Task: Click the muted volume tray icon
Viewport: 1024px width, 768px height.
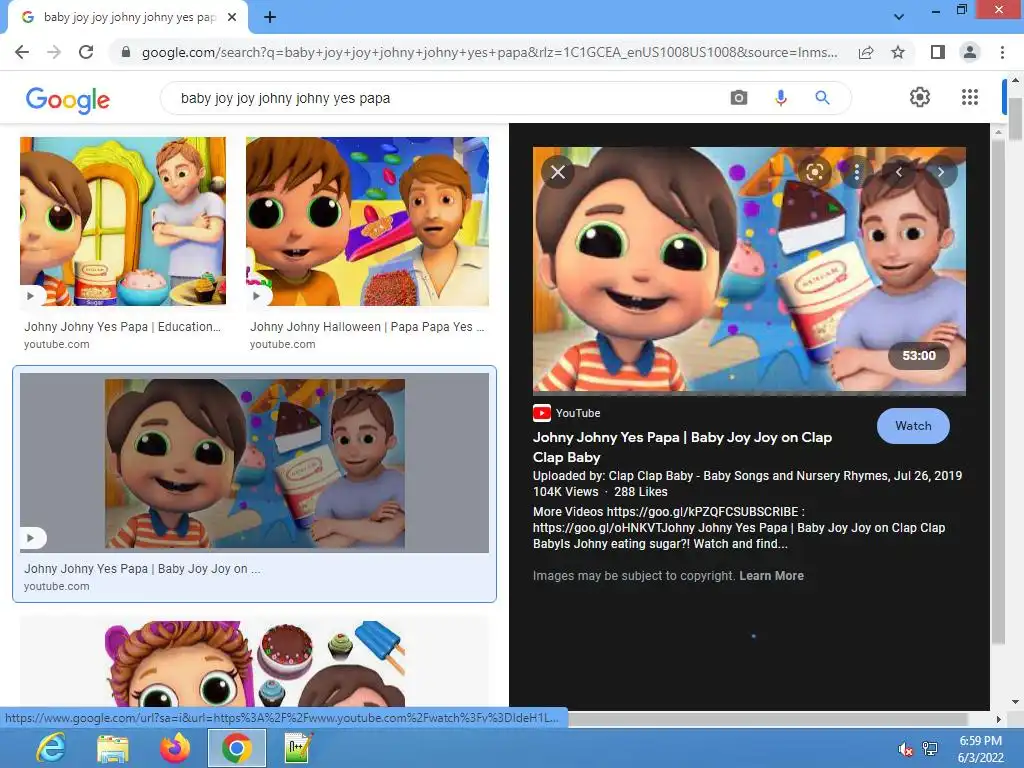Action: (905, 749)
